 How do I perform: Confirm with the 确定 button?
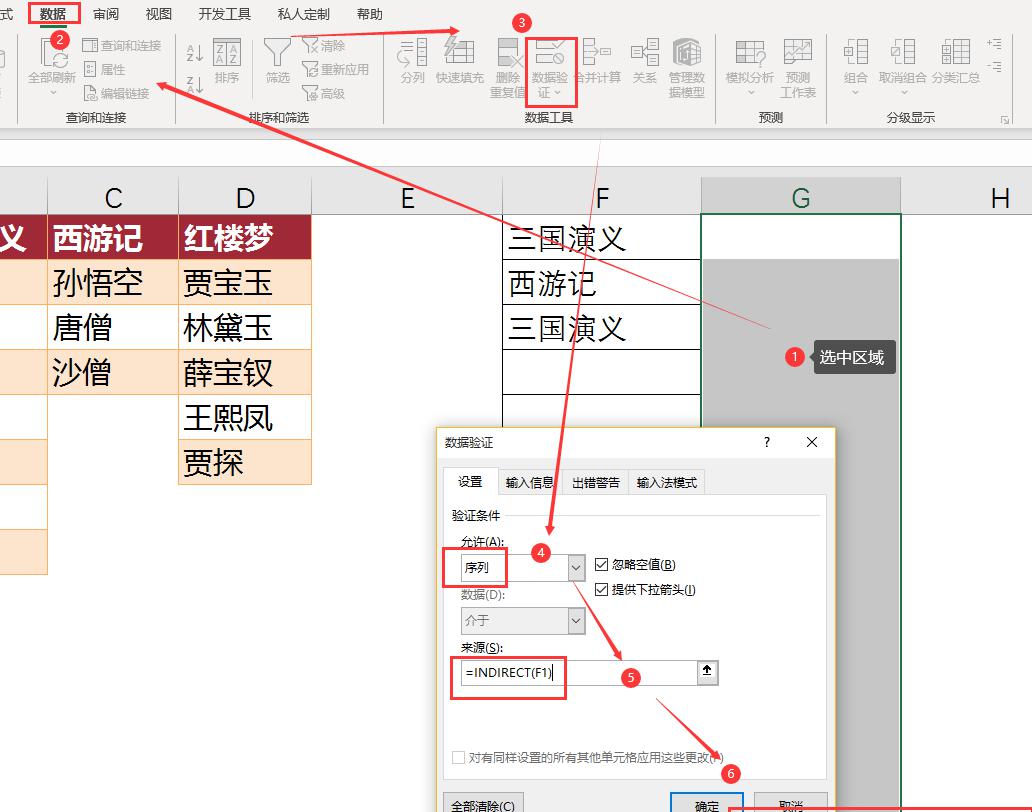(707, 803)
